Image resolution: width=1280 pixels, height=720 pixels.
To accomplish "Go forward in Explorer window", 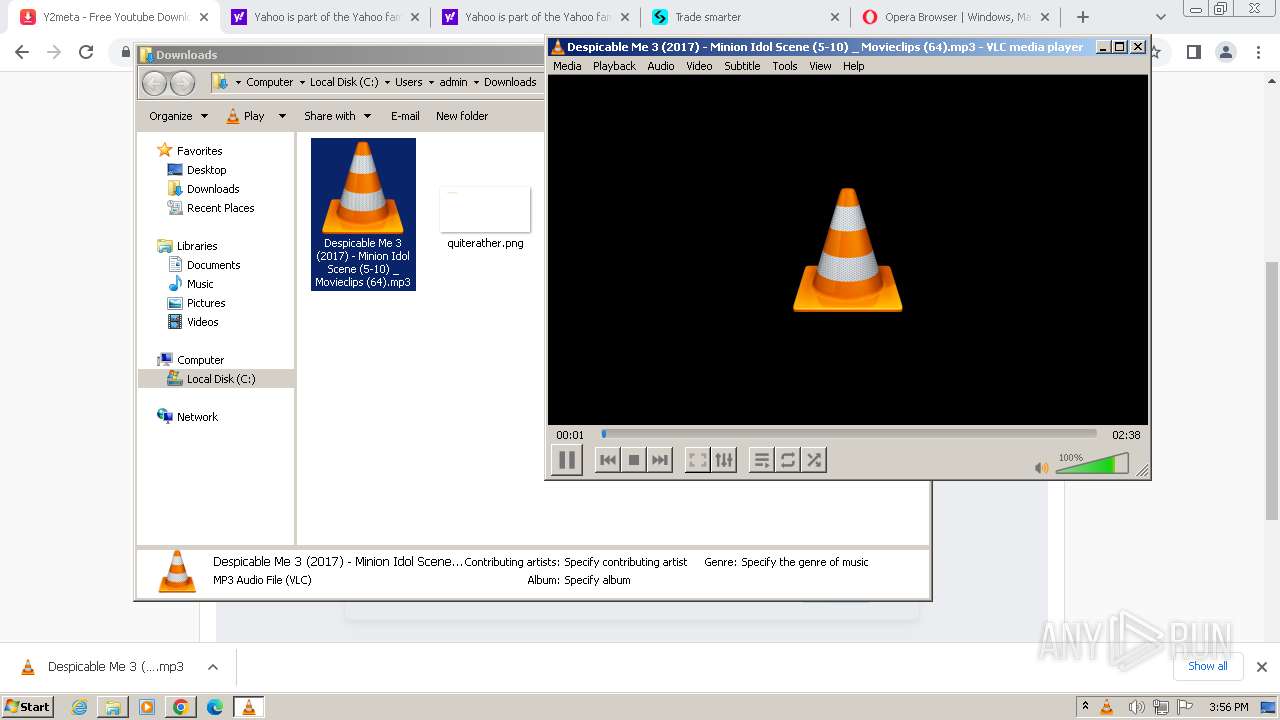I will point(182,83).
